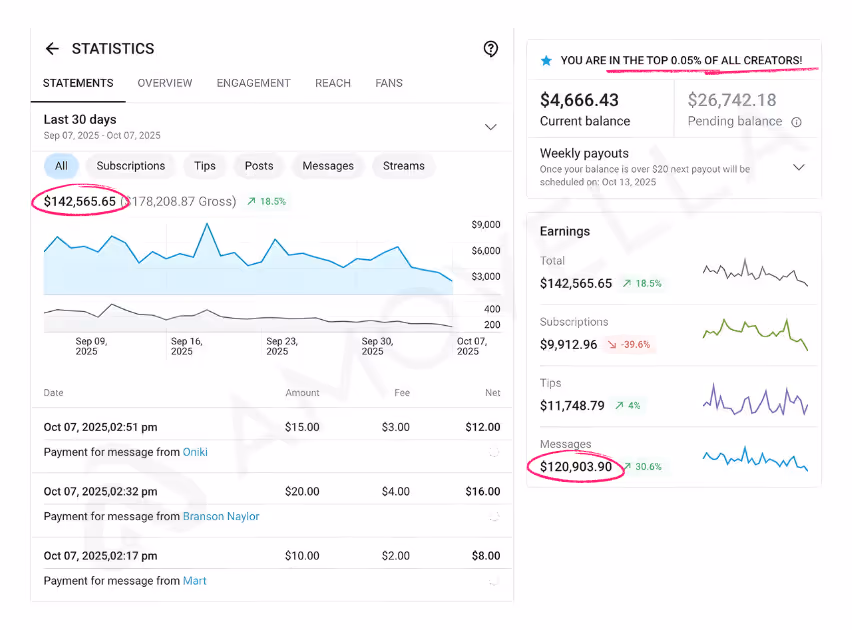
Task: Click the blue star in the creators banner
Action: 546,60
